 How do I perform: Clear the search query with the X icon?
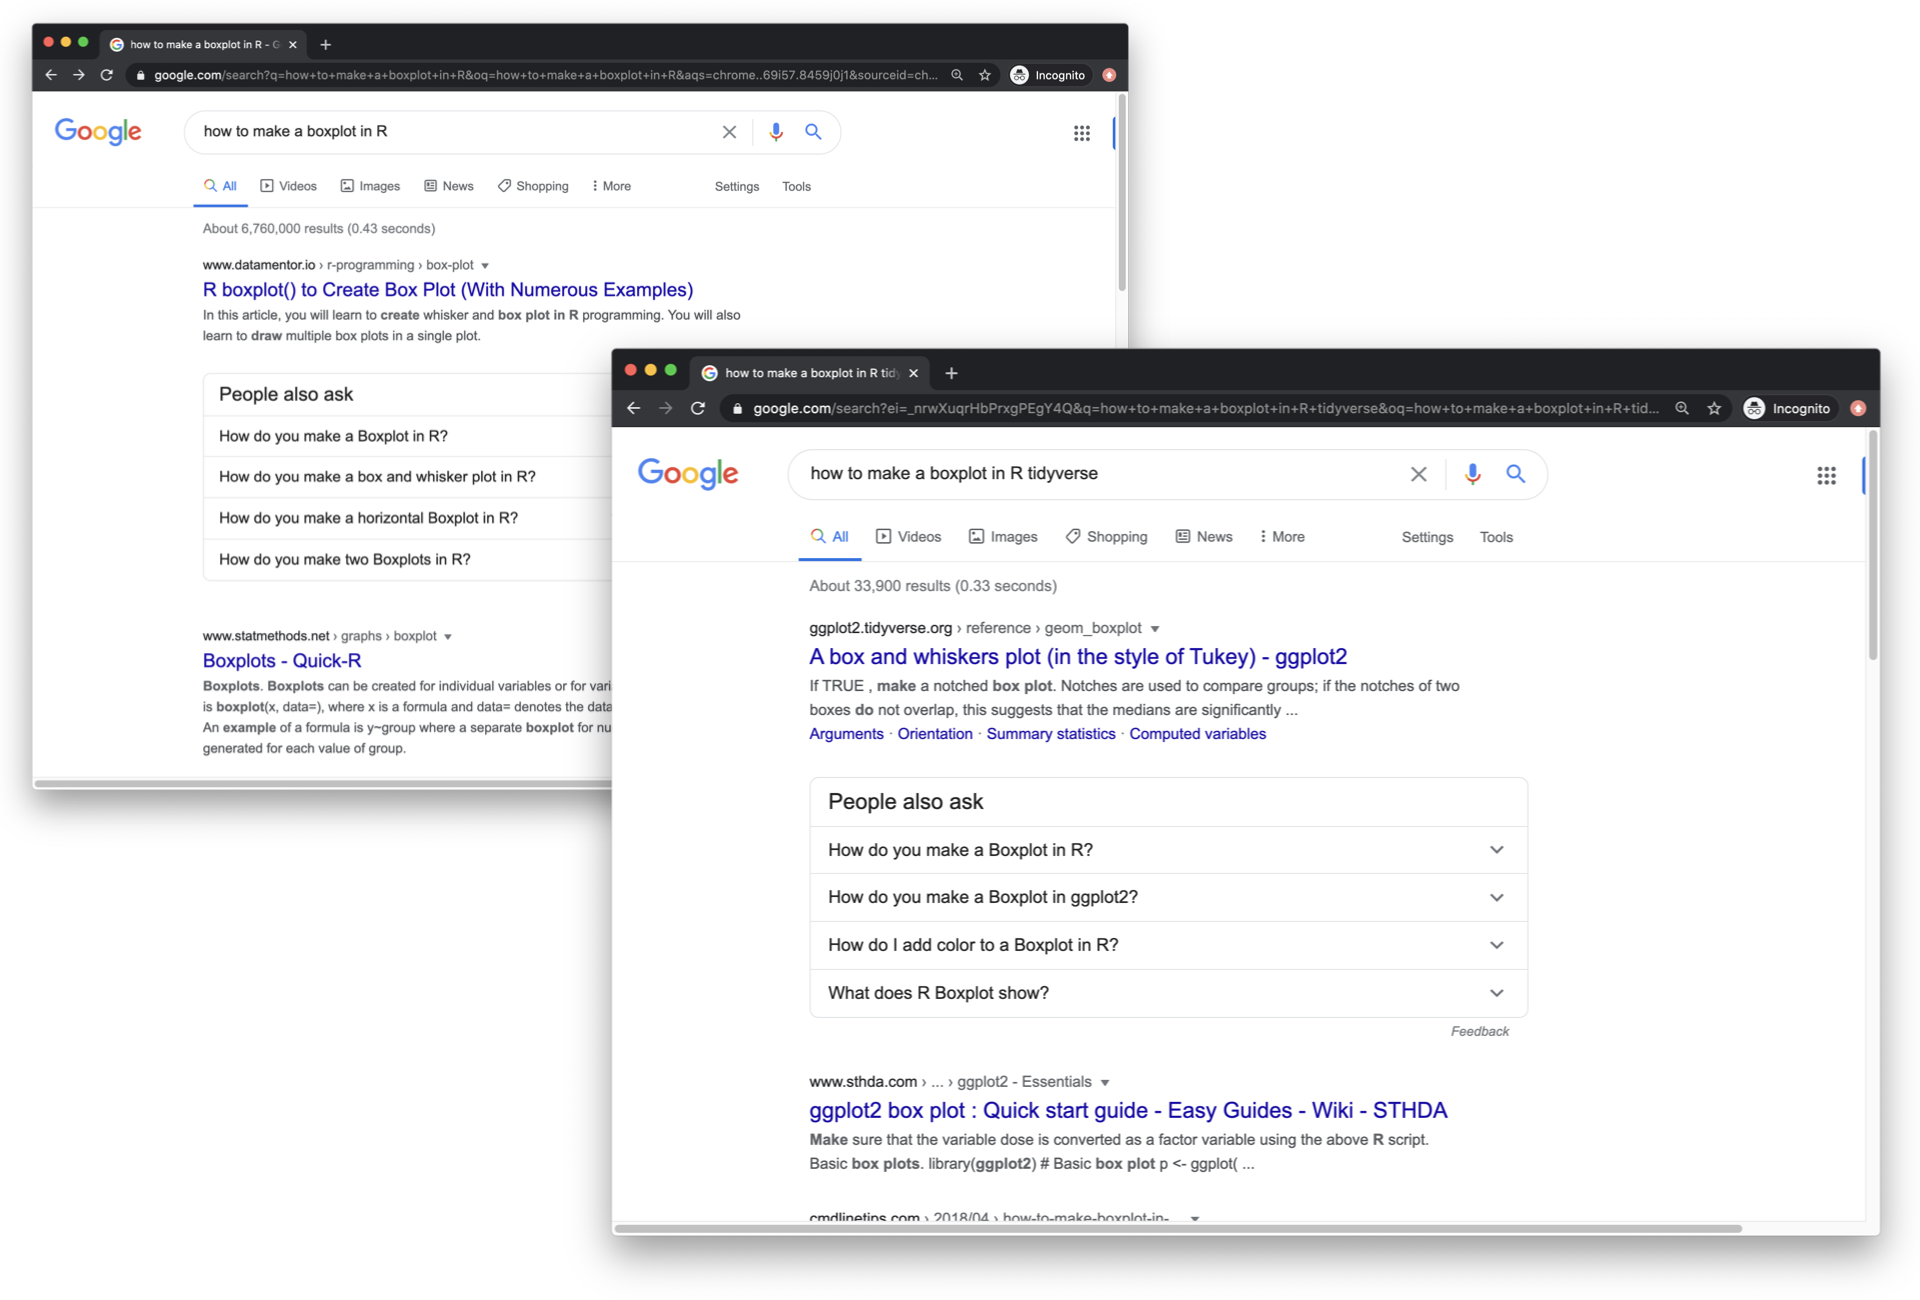1419,474
